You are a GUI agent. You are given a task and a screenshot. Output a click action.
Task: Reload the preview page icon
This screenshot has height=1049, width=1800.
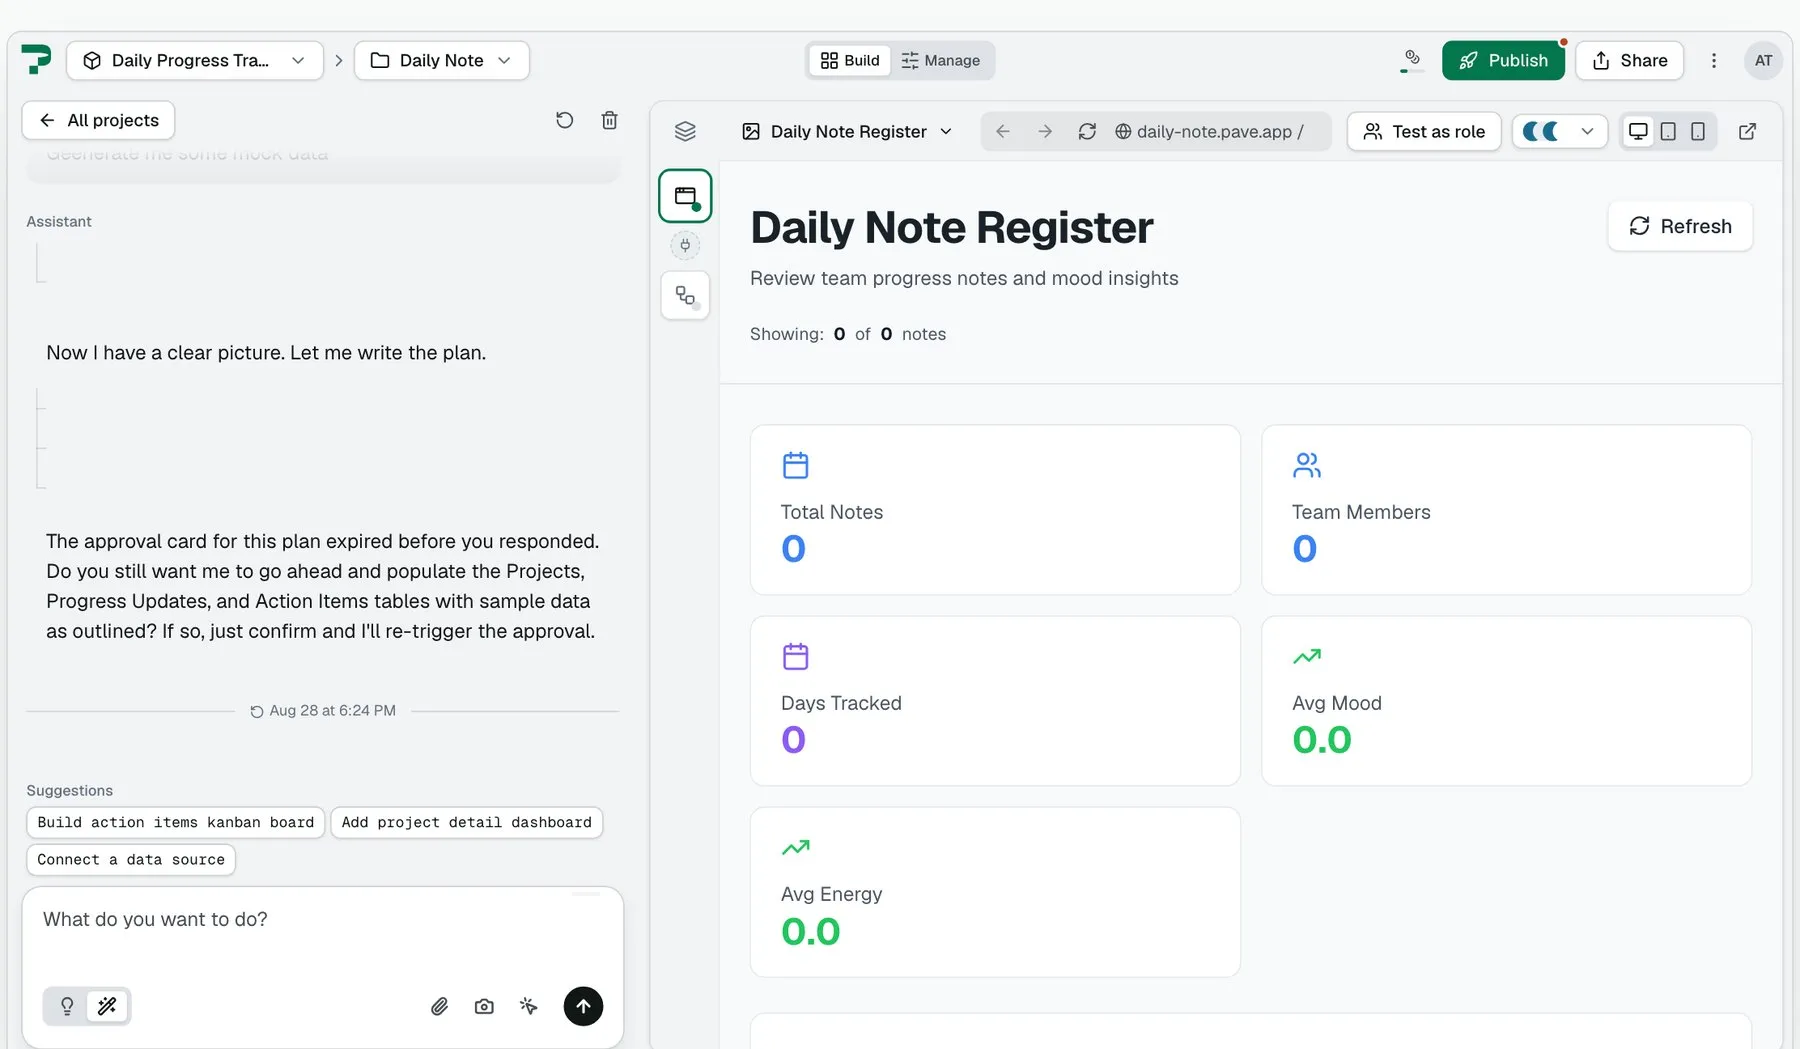coord(1087,131)
